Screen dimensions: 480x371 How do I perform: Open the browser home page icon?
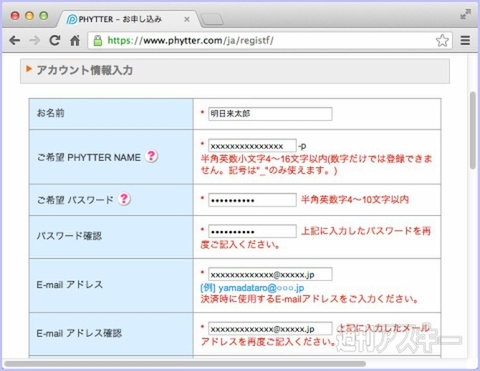click(75, 40)
